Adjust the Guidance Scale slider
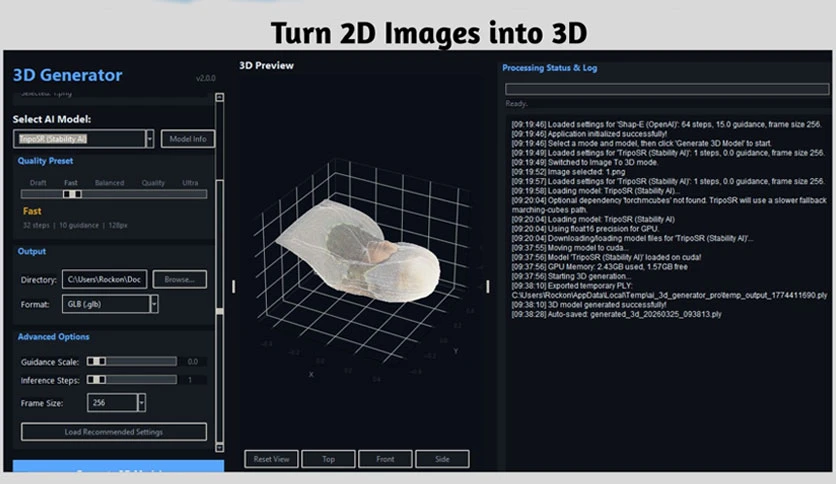The width and height of the screenshot is (836, 484). tap(132, 361)
